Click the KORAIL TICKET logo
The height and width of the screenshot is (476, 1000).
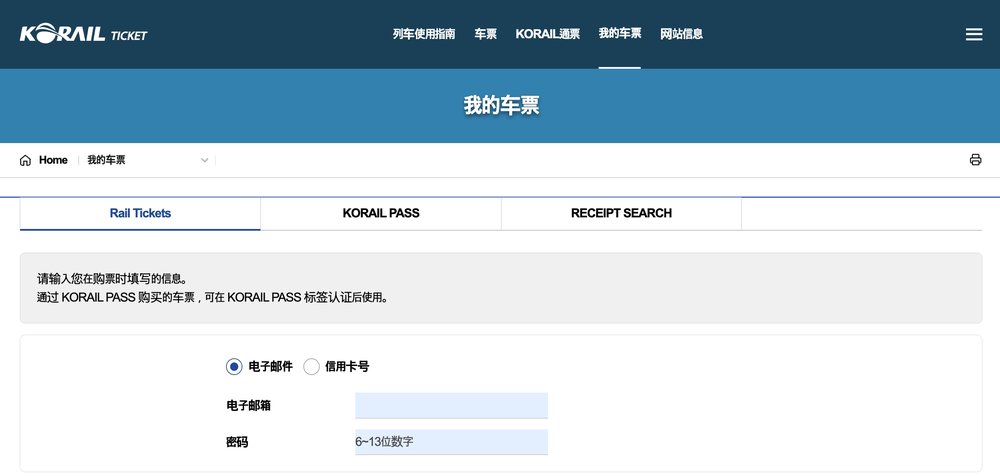coord(84,33)
